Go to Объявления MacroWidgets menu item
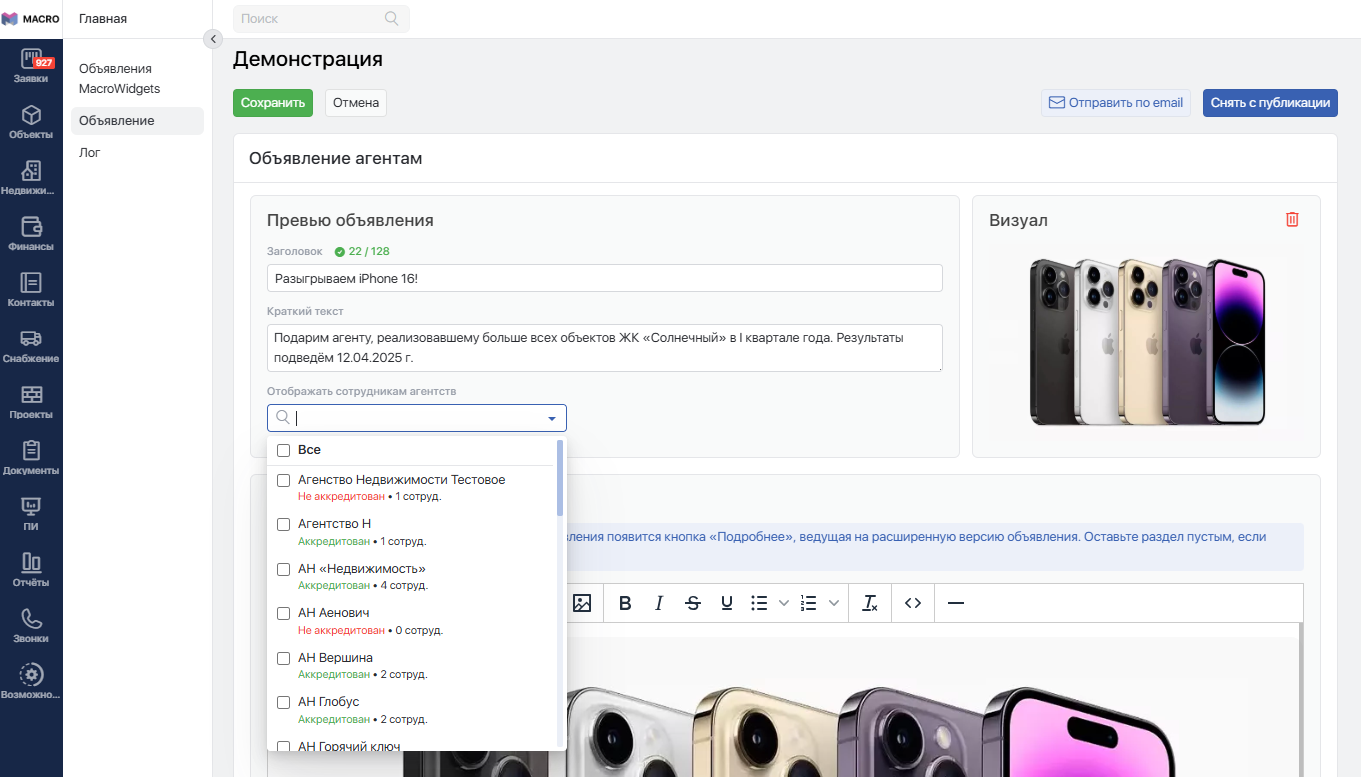Image resolution: width=1361 pixels, height=777 pixels. (120, 79)
